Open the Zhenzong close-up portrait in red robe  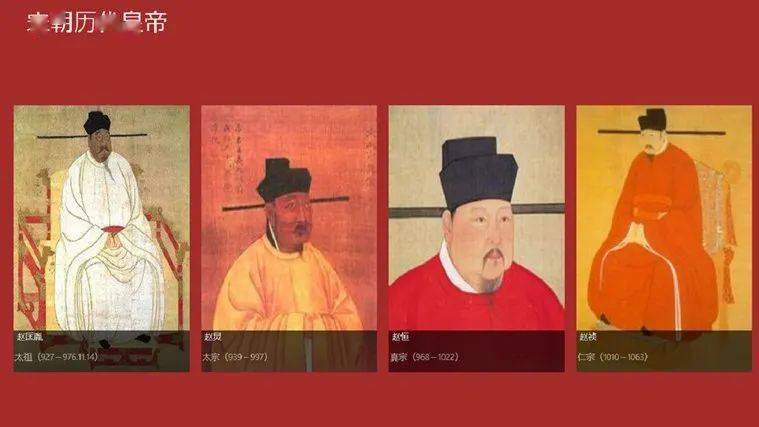coord(476,238)
